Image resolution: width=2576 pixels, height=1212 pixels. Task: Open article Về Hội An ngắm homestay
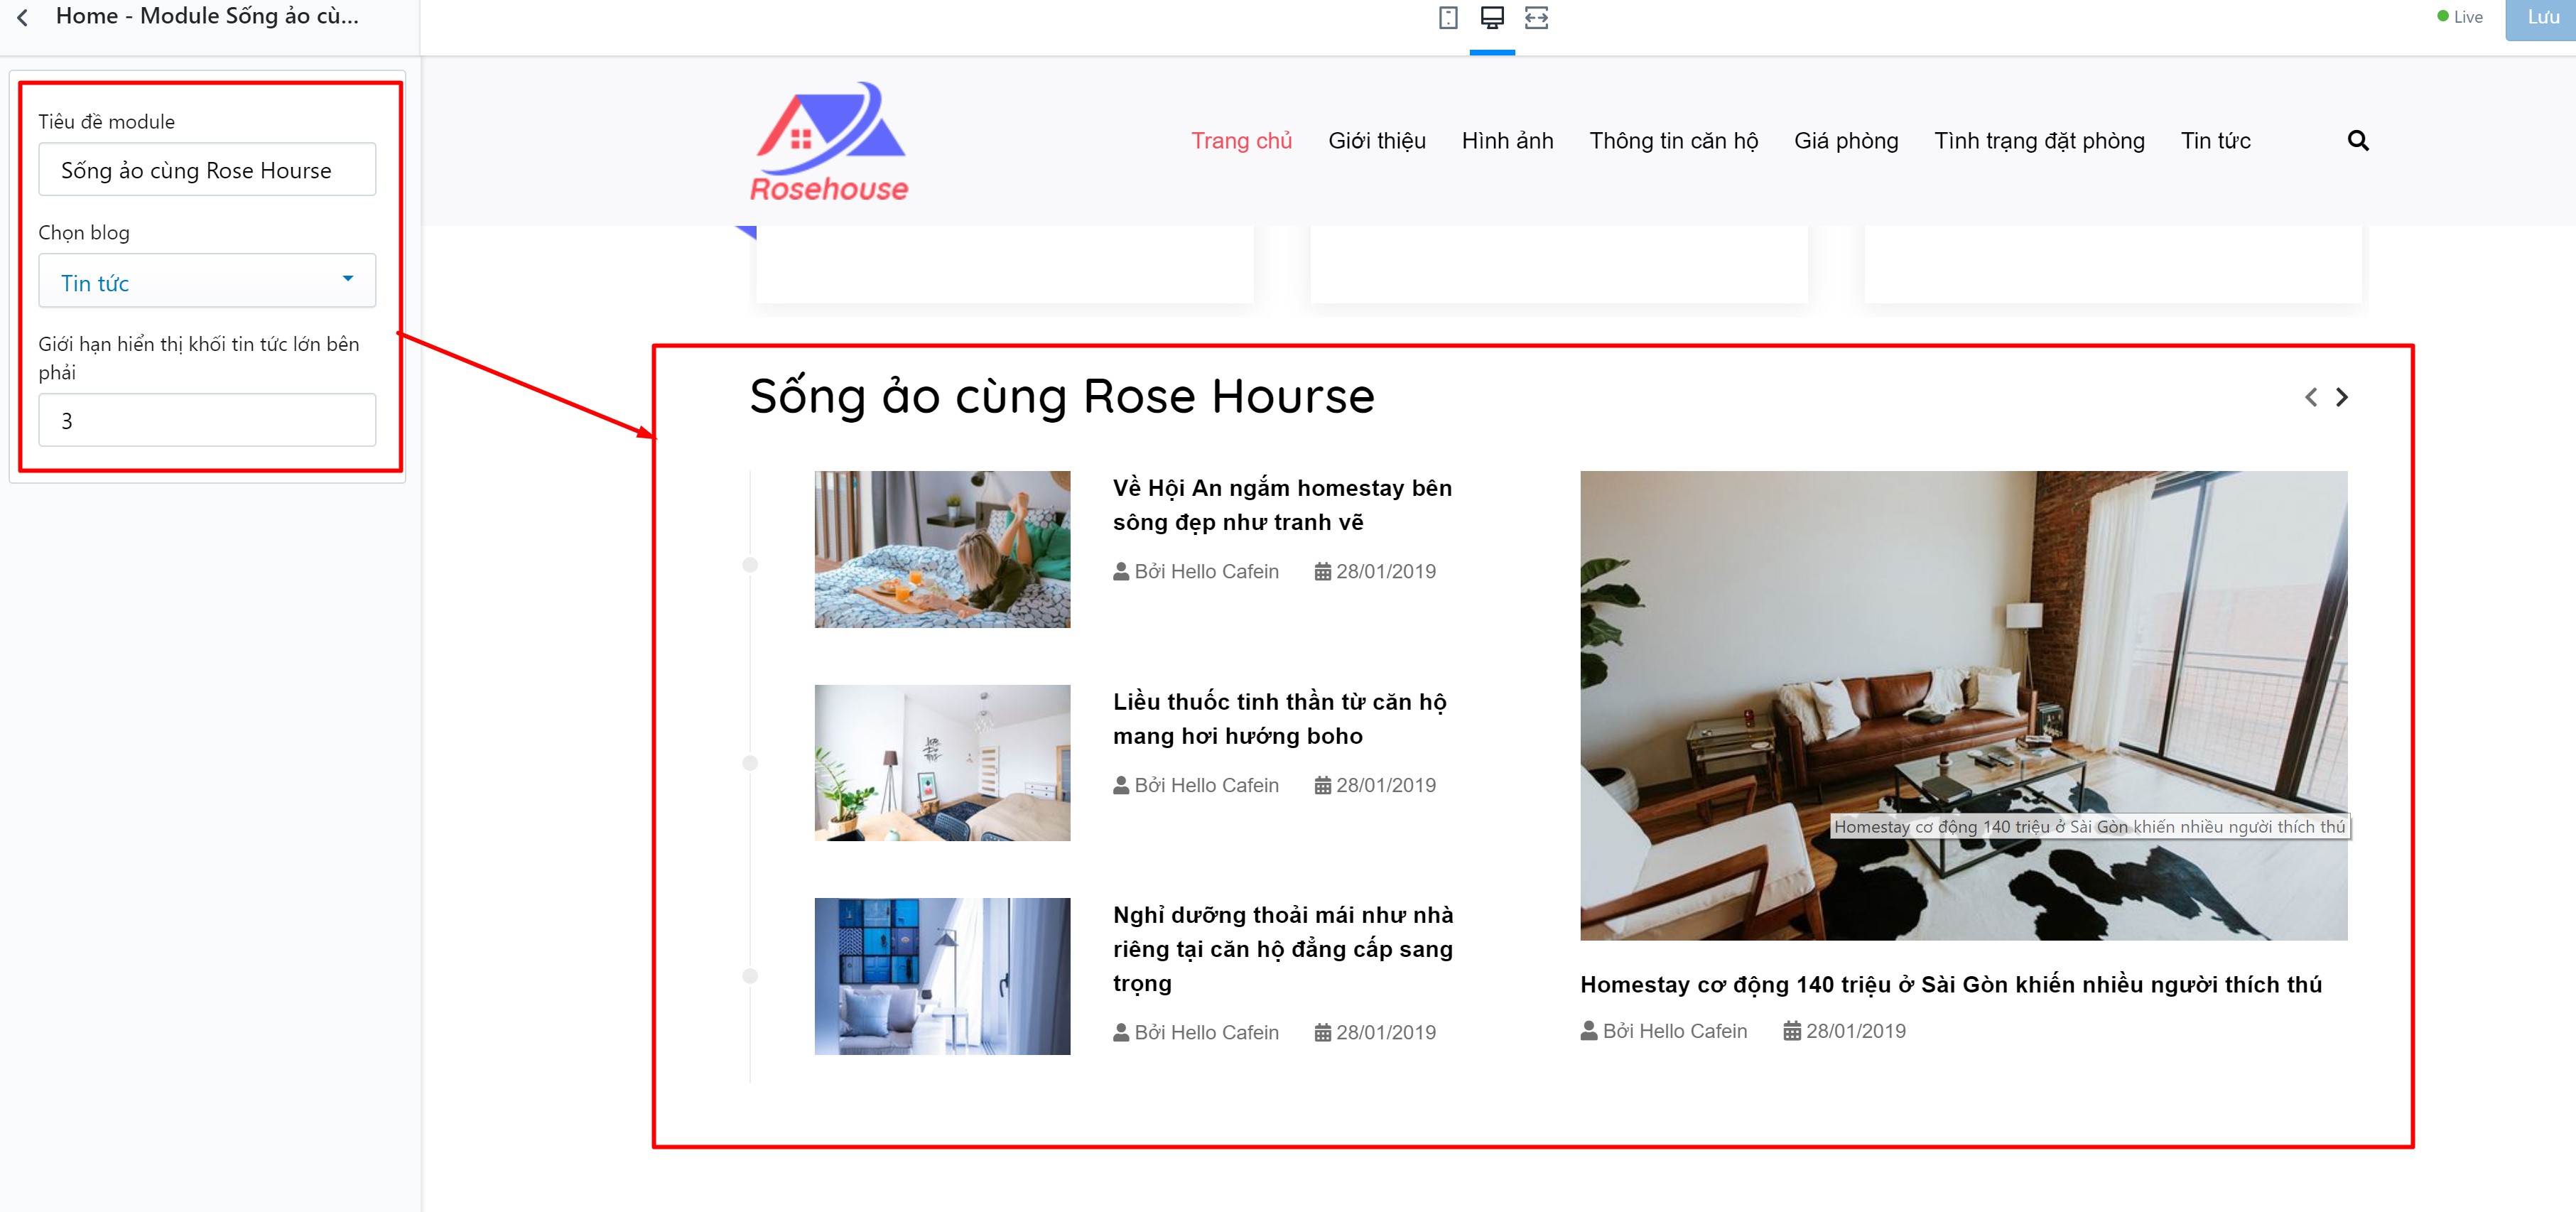click(x=1282, y=505)
